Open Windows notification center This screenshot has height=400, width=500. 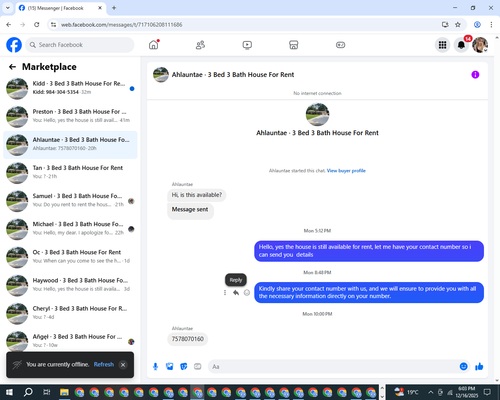487,392
